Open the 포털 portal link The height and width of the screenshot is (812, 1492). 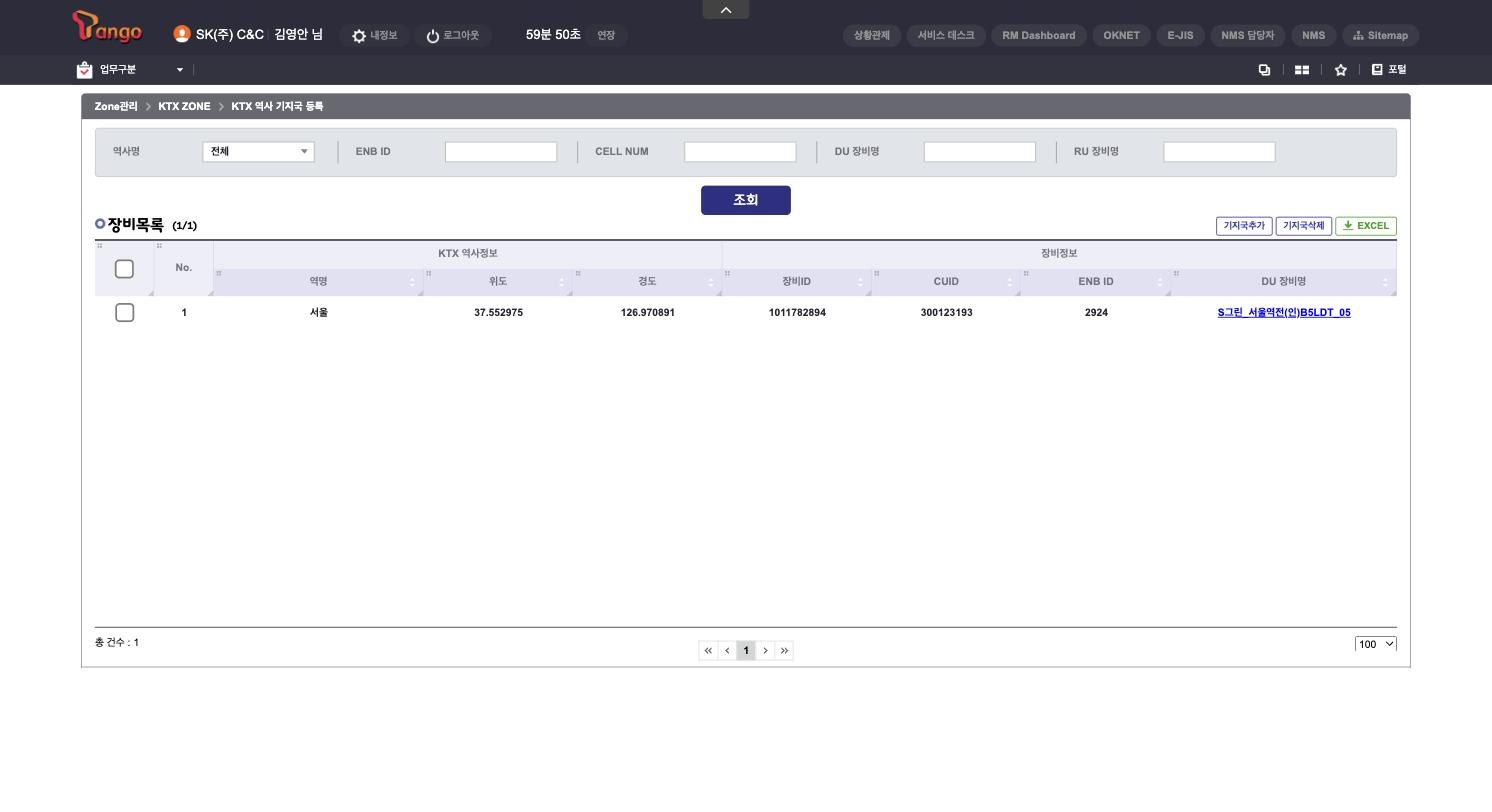(1388, 69)
